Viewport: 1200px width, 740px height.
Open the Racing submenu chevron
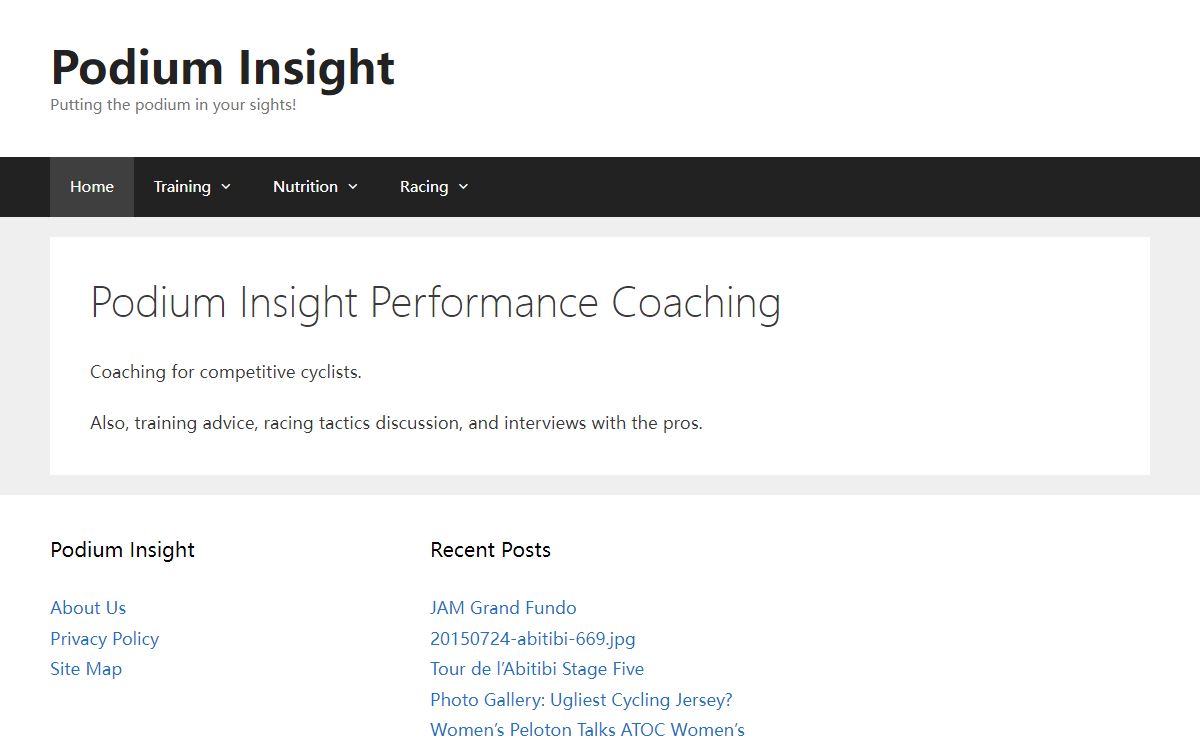(x=463, y=187)
